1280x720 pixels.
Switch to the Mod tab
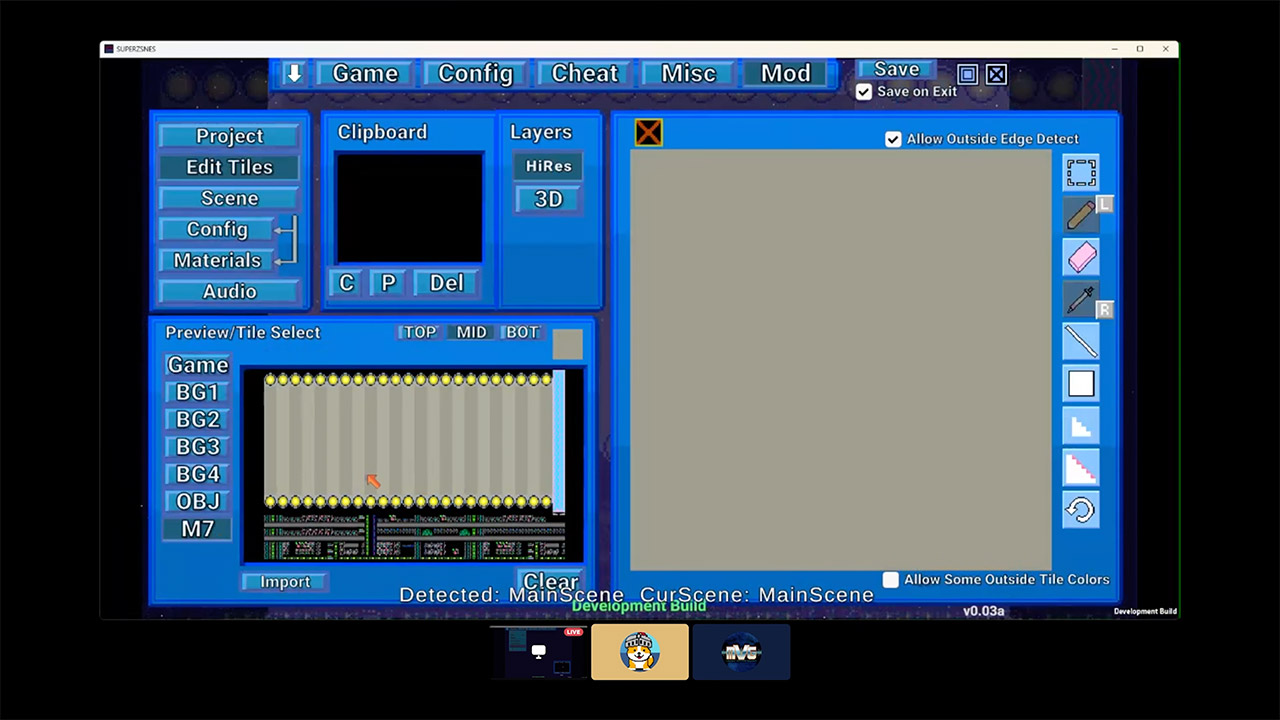coord(785,73)
